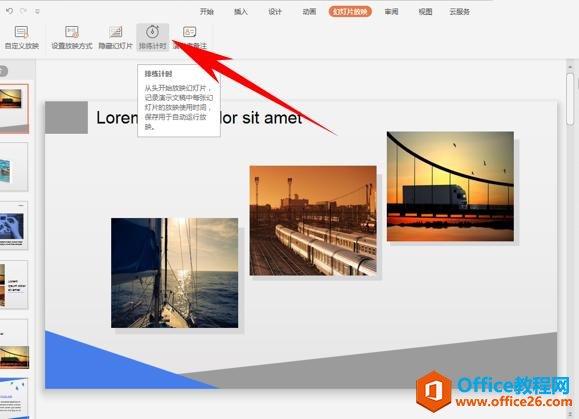Click the 隐藏幻灯片 hide slide icon
The width and height of the screenshot is (579, 419).
(x=116, y=32)
